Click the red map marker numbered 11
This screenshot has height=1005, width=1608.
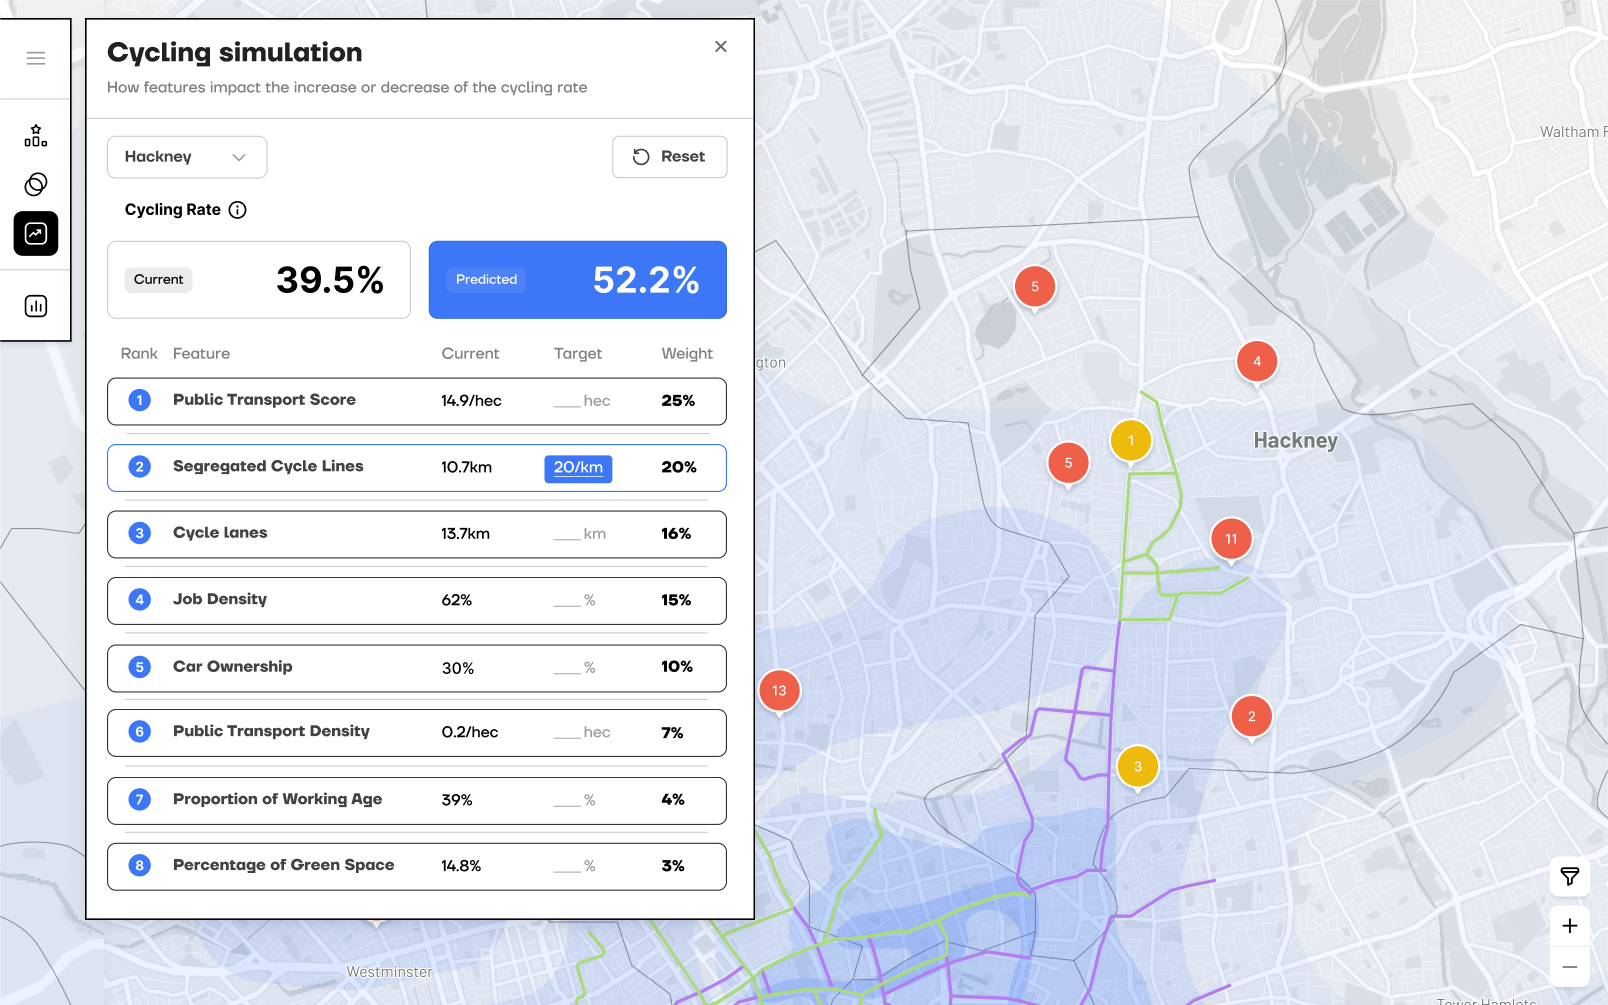pyautogui.click(x=1231, y=538)
